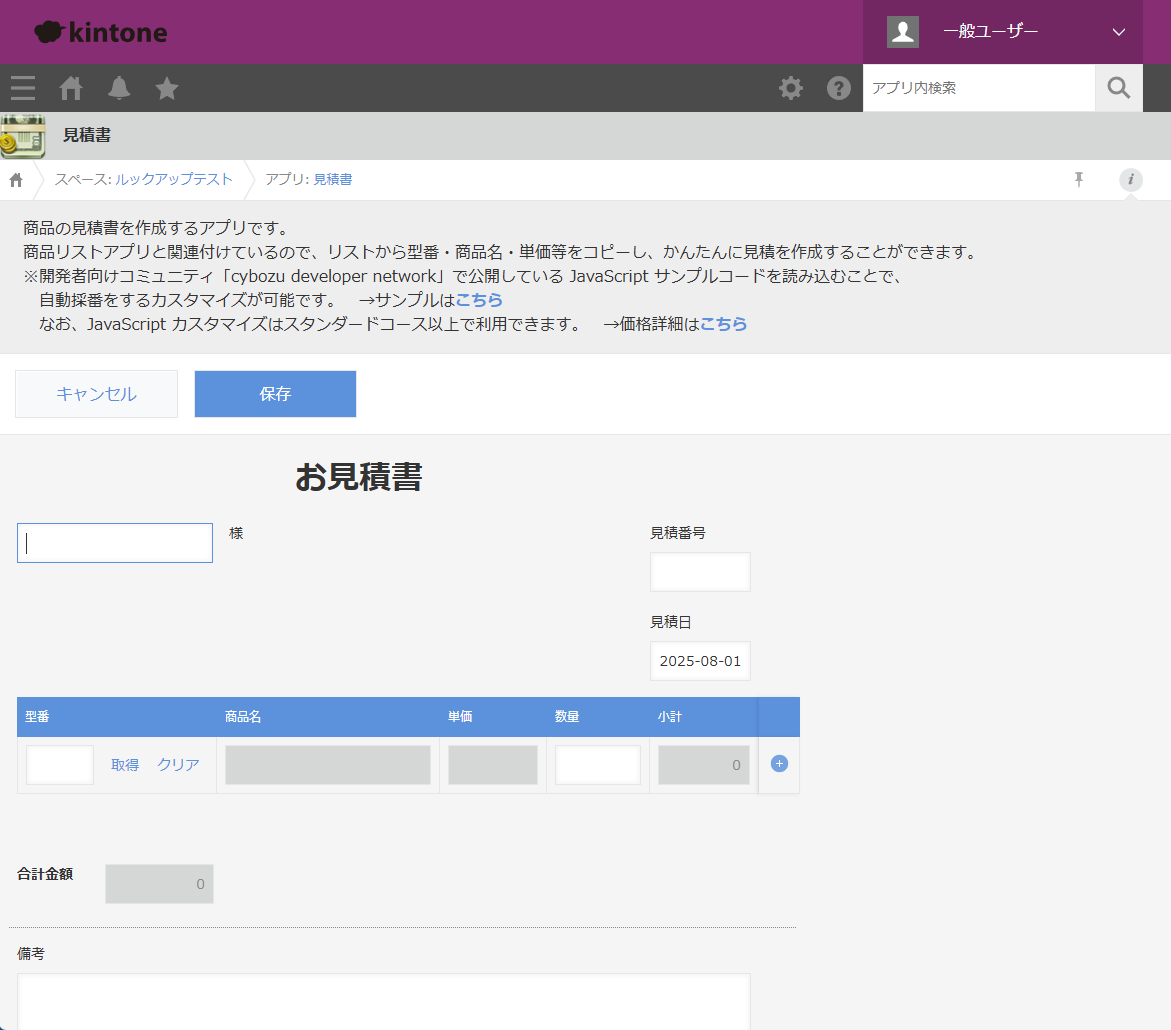This screenshot has height=1030, width=1171.
Task: Focus the 数量 input field
Action: (x=597, y=765)
